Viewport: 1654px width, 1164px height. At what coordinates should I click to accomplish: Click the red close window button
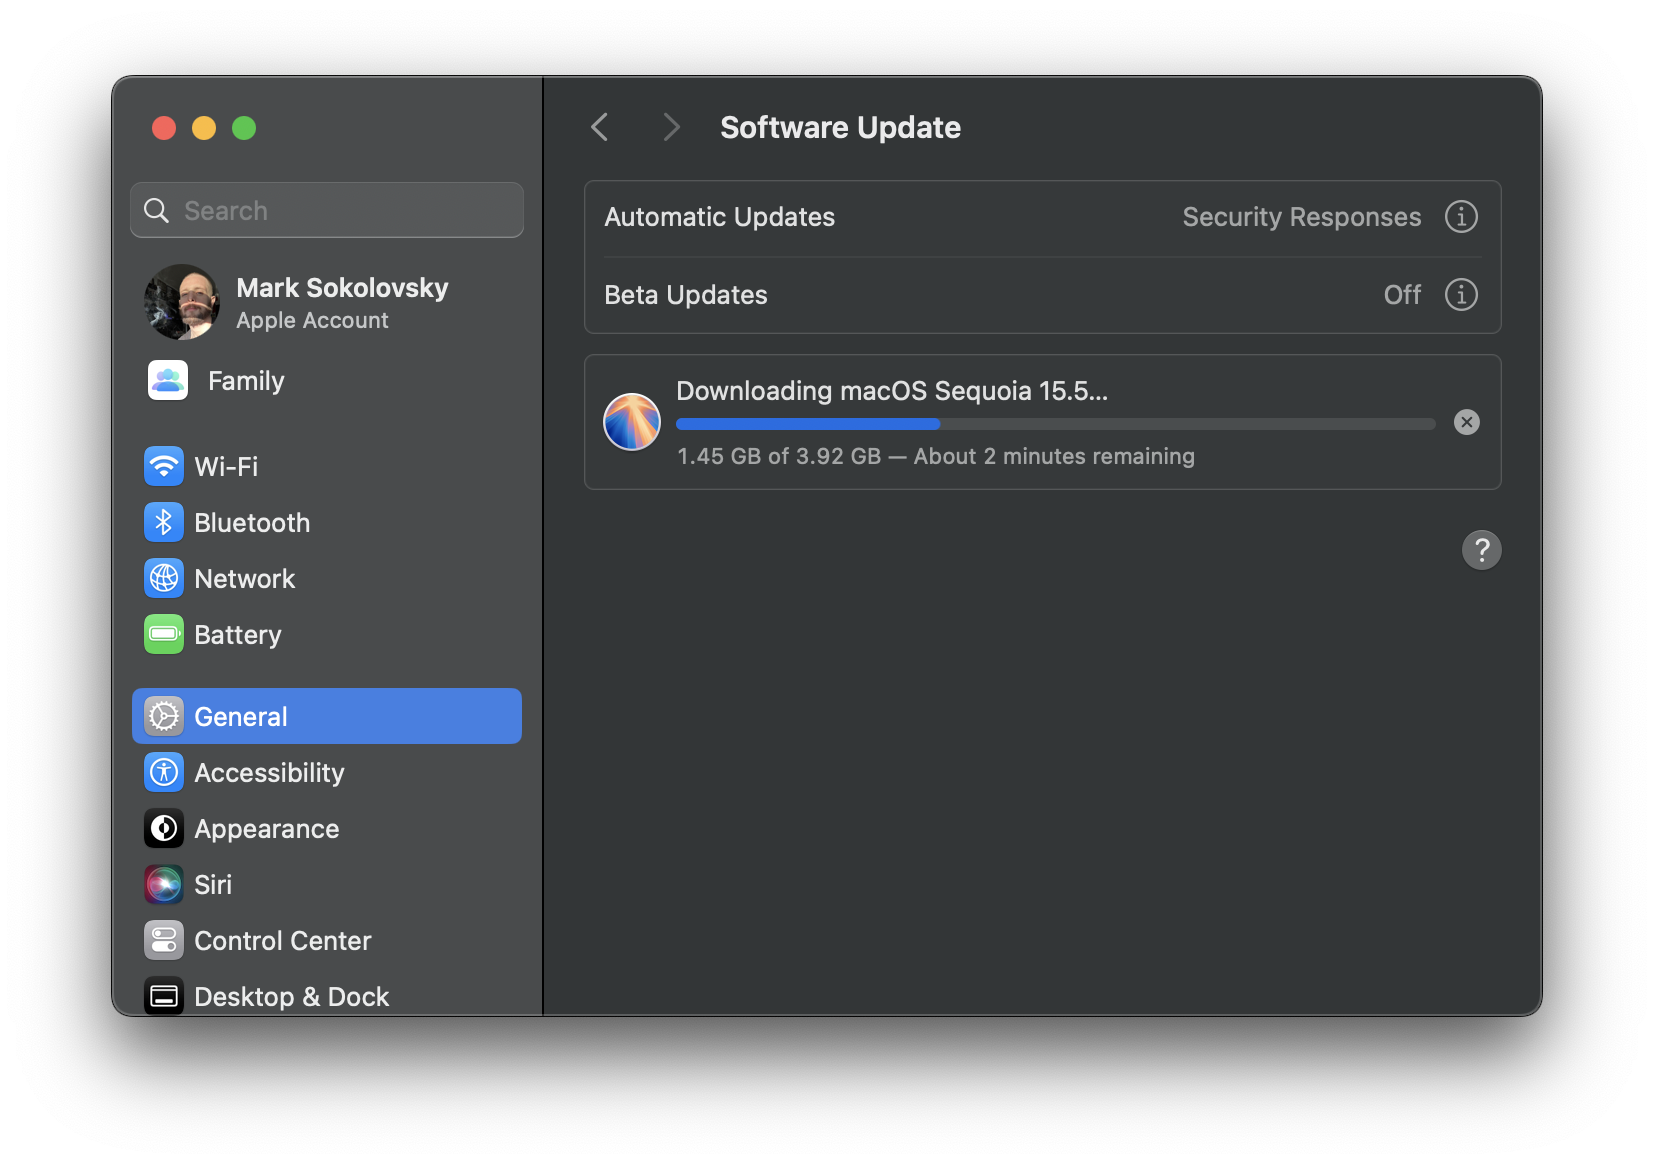(164, 128)
